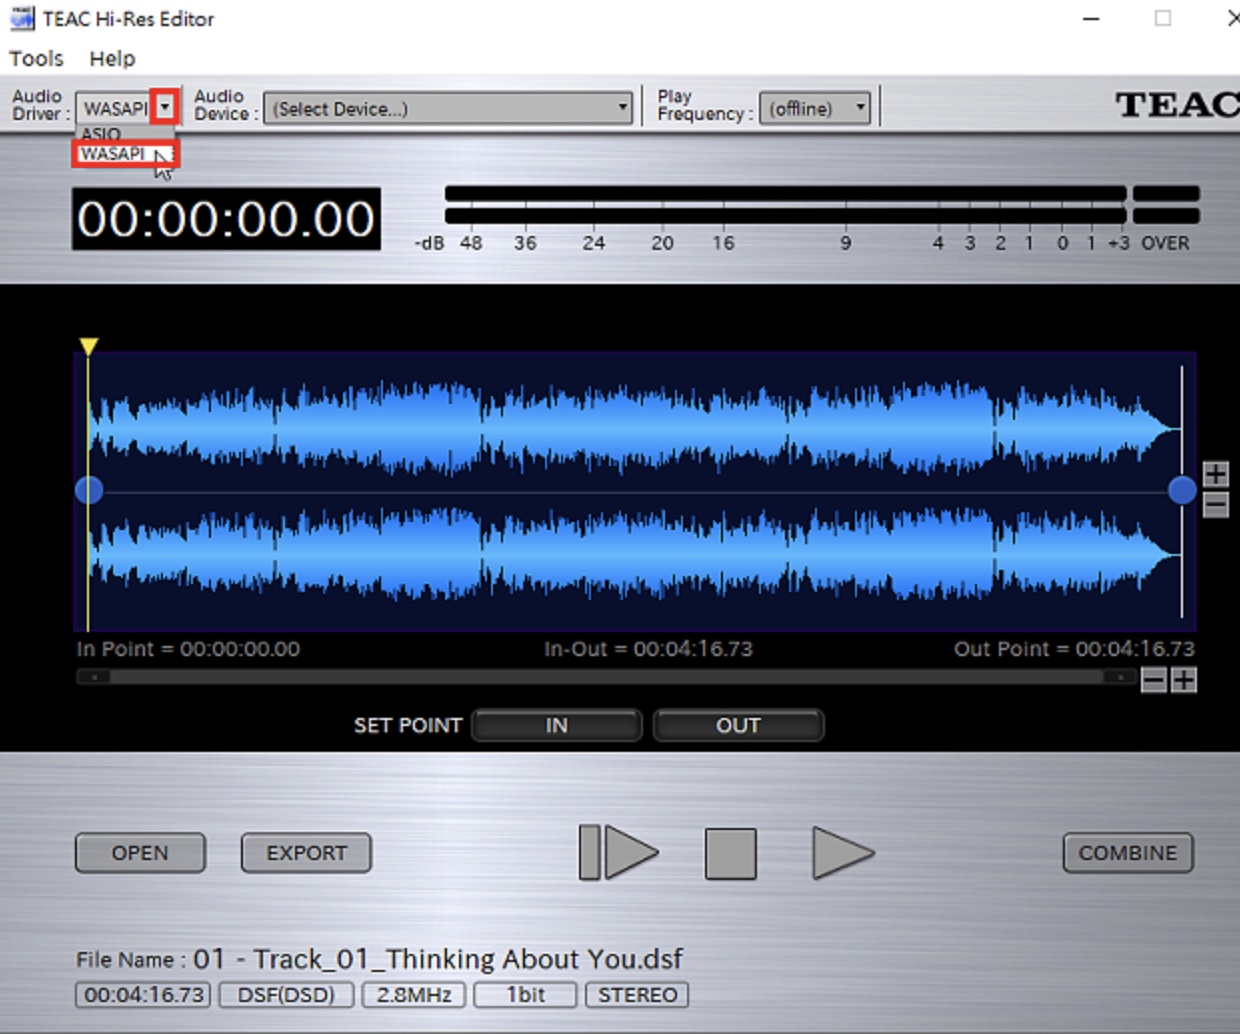Screen dimensions: 1240x1034
Task: Click the DSF(DSD) format box
Action: (286, 995)
